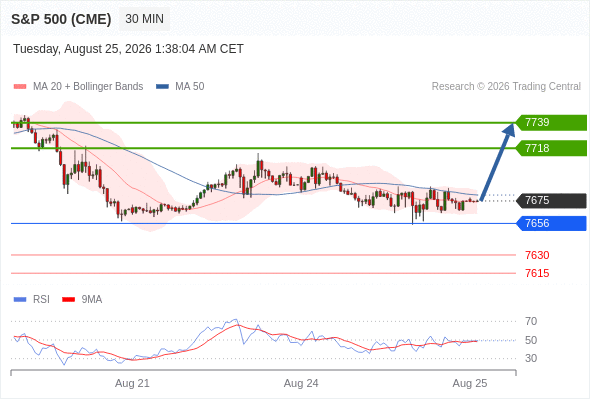Click the Aug 21 date axis label
The height and width of the screenshot is (400, 590).
(x=132, y=383)
